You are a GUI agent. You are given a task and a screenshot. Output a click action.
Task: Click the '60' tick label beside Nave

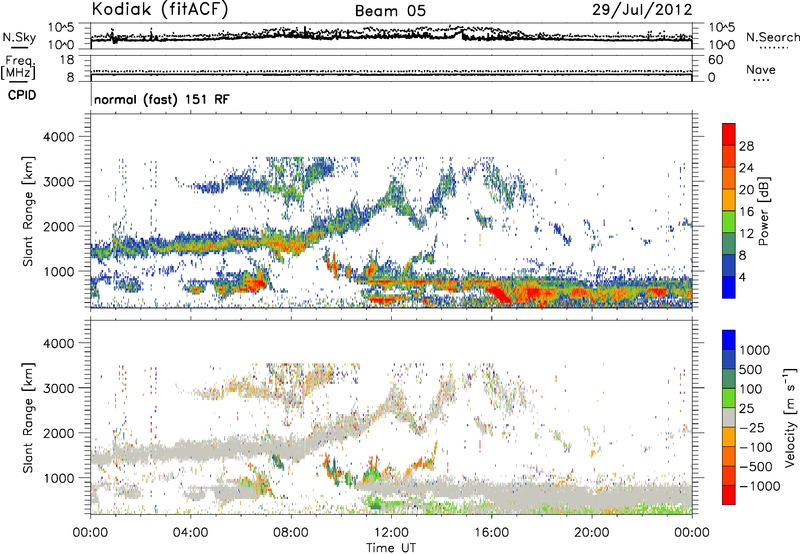[716, 60]
